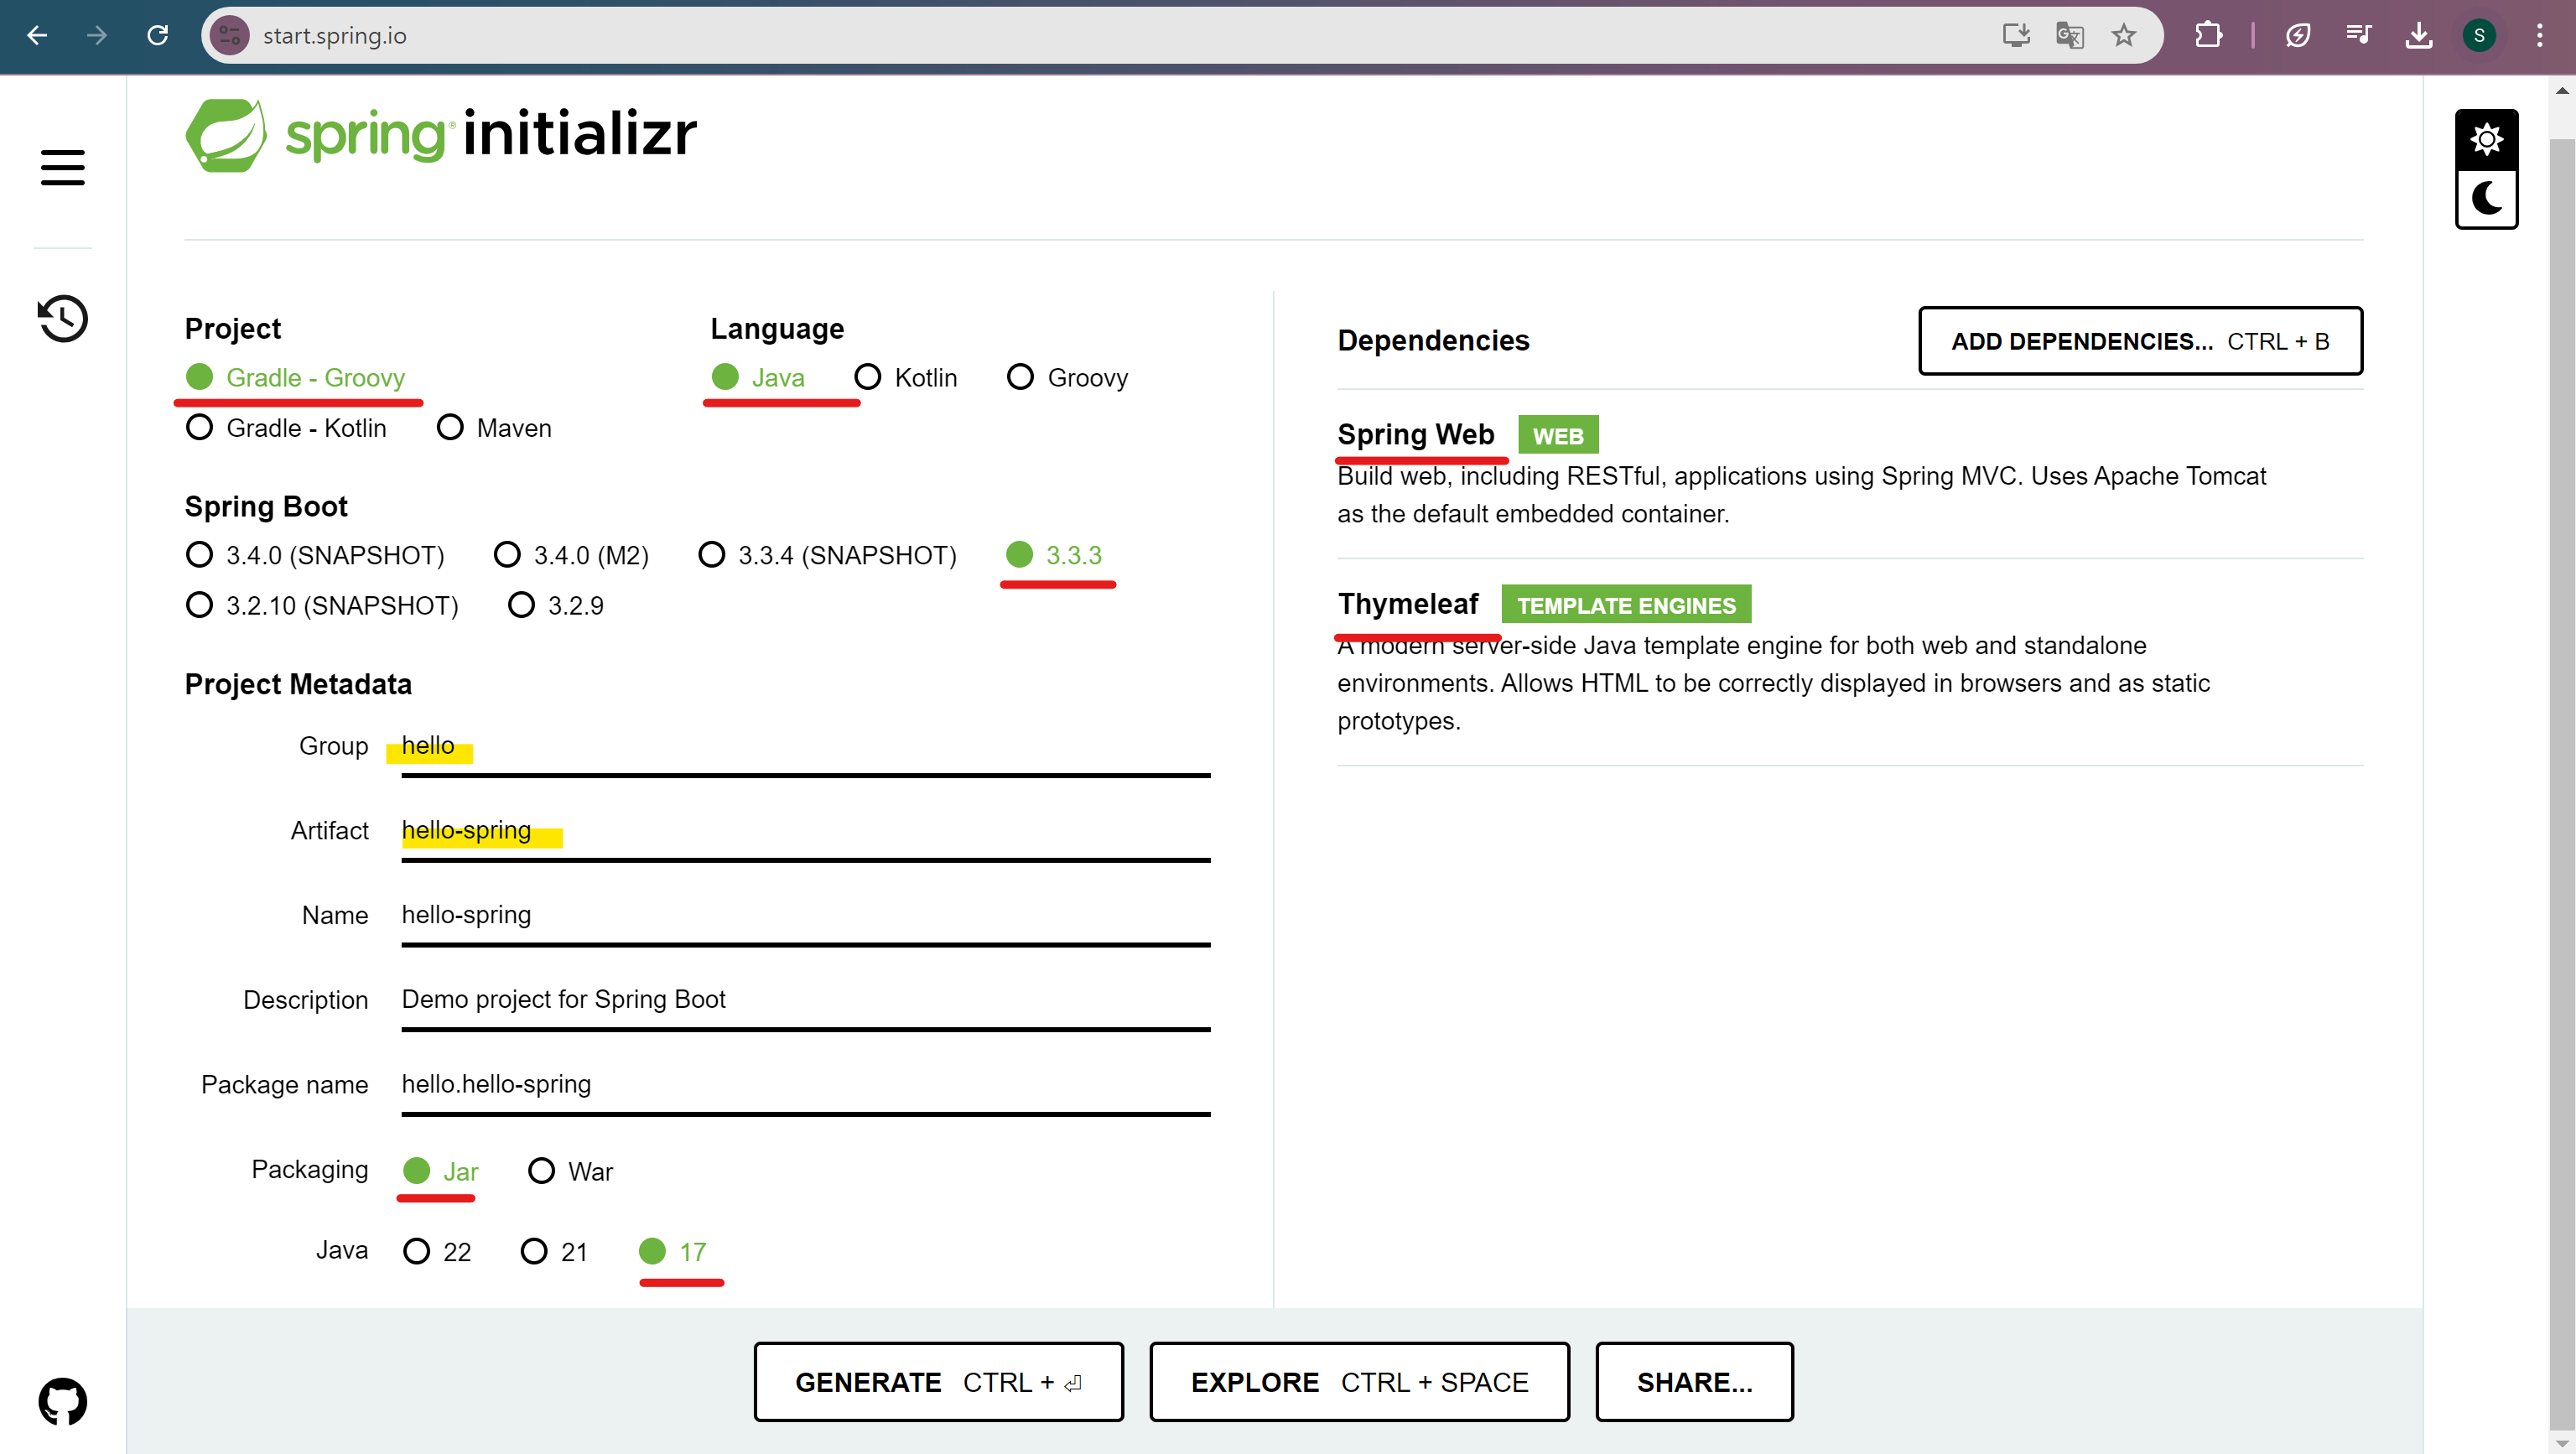Click the browser forward arrow
Viewport: 2576px width, 1454px height.
[x=97, y=36]
